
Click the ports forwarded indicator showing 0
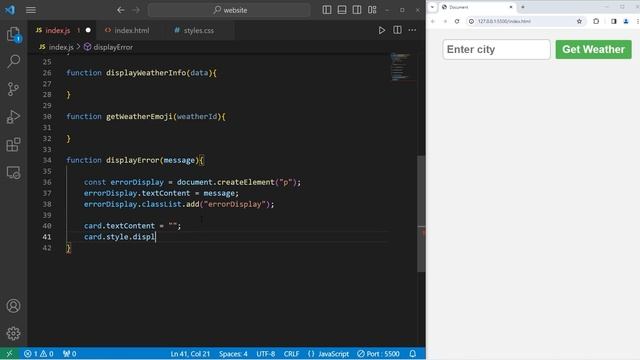[69, 354]
